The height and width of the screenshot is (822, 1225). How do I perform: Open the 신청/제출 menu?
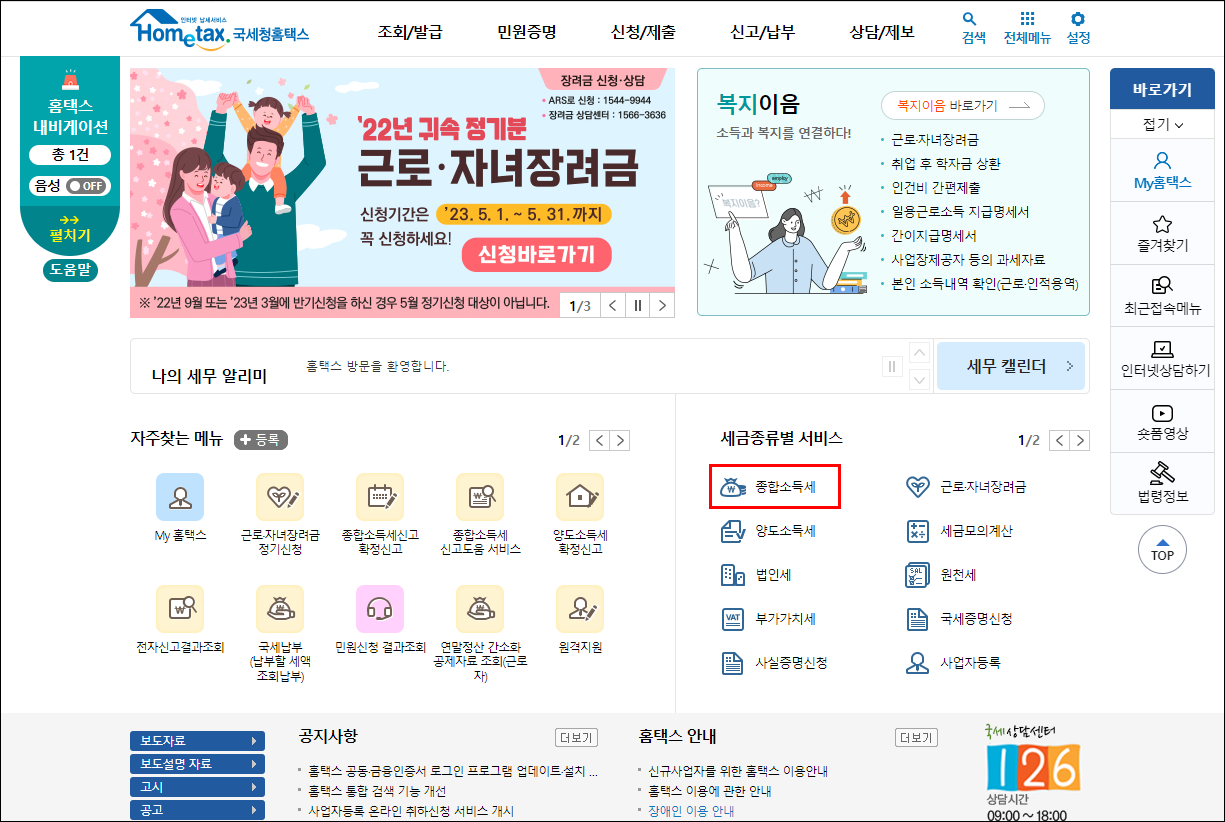[644, 32]
